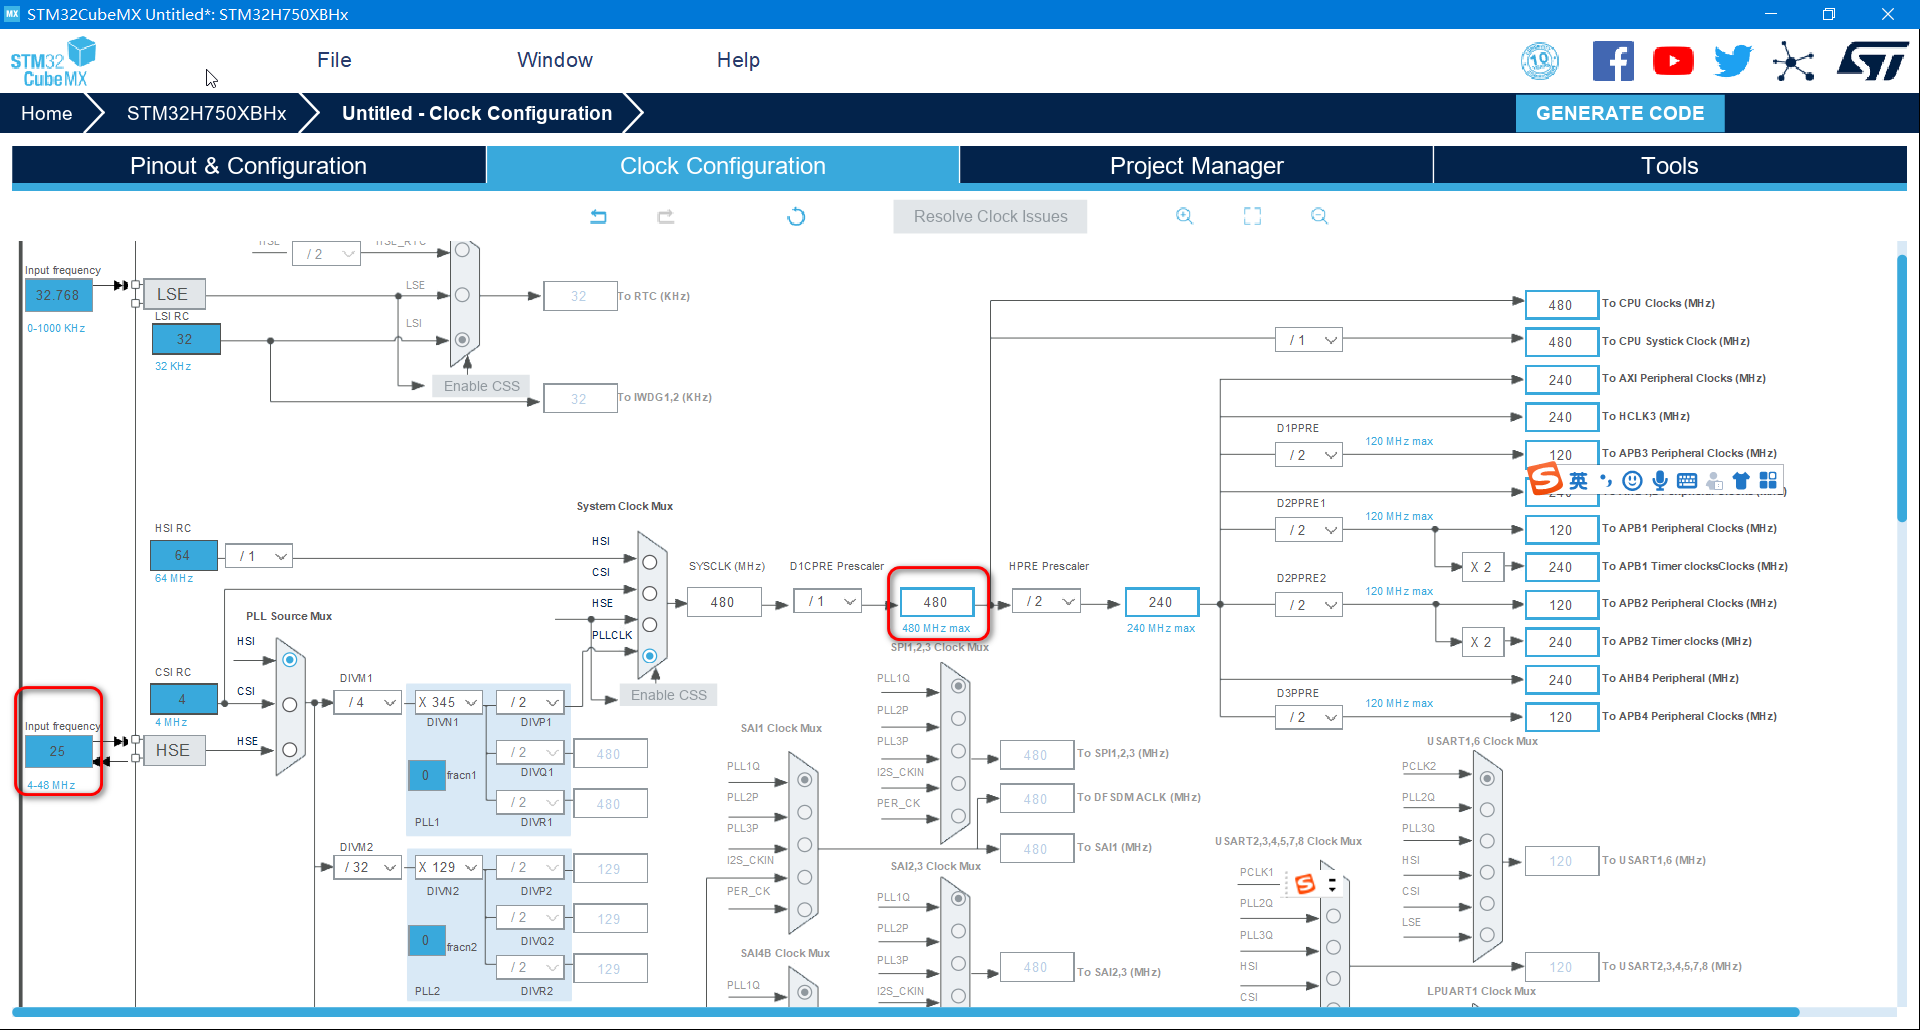This screenshot has width=1920, height=1030.
Task: Select CSI in PLL Source Mux
Action: coord(290,705)
